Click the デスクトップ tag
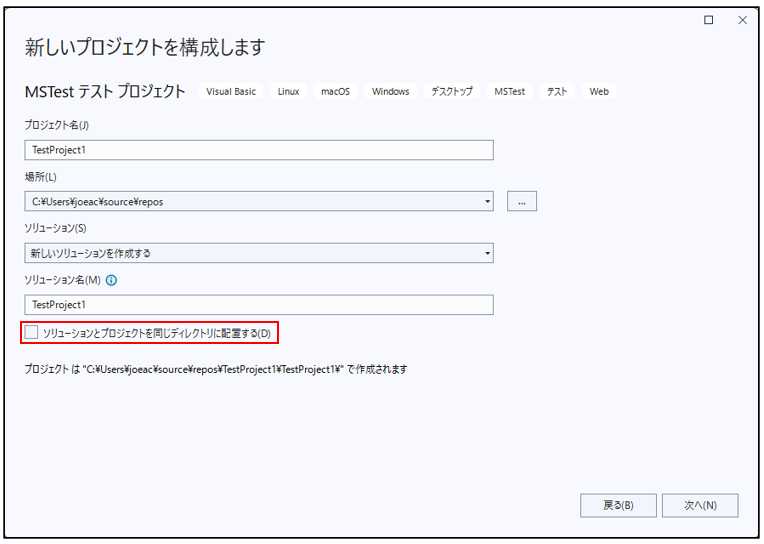The width and height of the screenshot is (764, 544). tap(452, 92)
